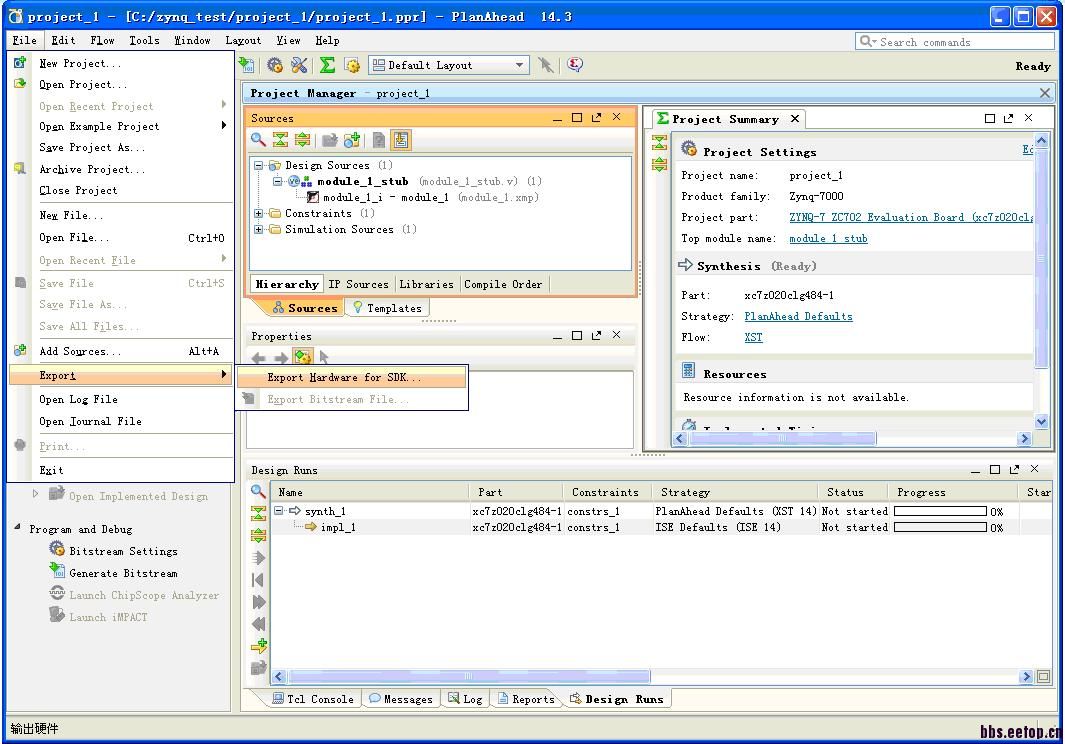1065x744 pixels.
Task: Click Add Sources icon in Sources toolbar
Action: point(352,140)
